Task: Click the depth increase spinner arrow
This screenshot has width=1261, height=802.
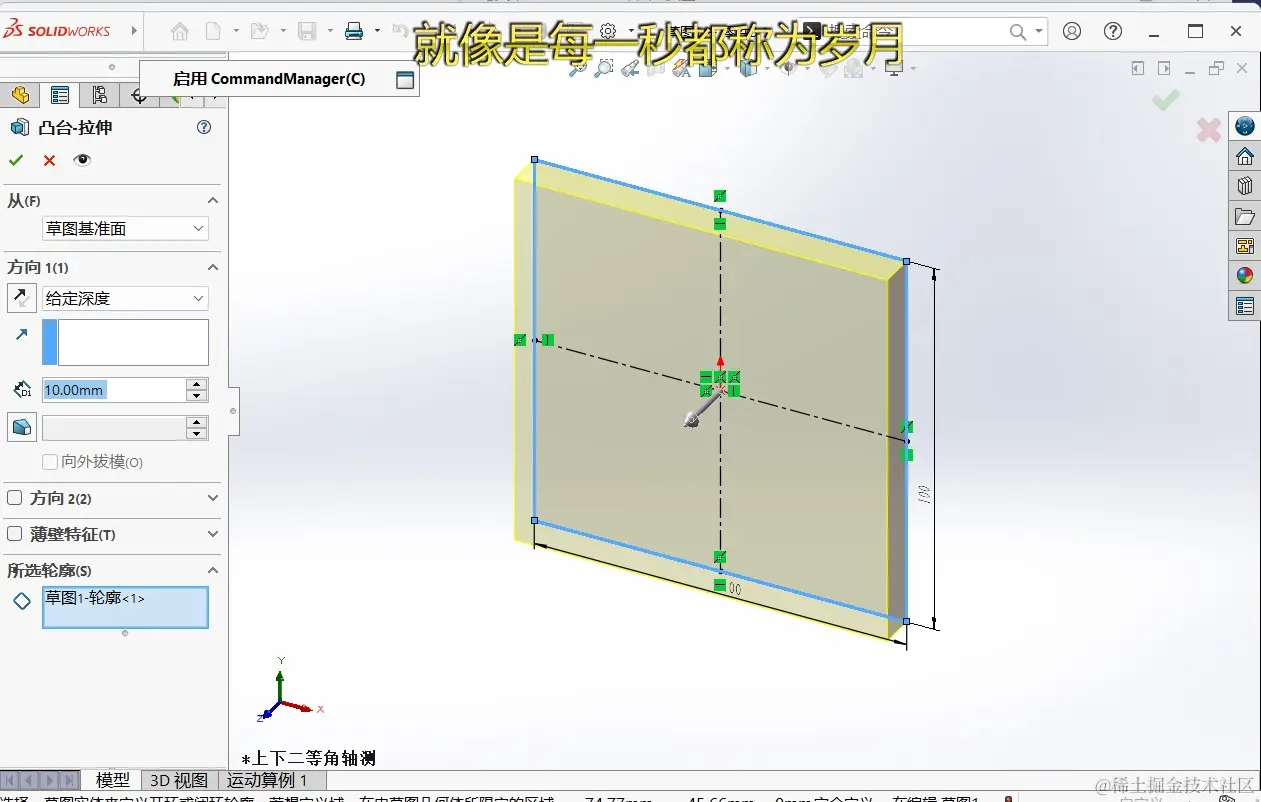Action: pos(197,384)
